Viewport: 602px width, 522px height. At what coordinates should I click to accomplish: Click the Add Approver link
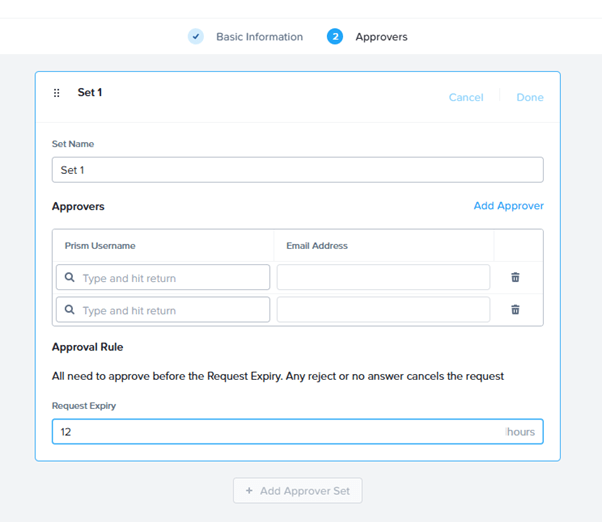(508, 206)
